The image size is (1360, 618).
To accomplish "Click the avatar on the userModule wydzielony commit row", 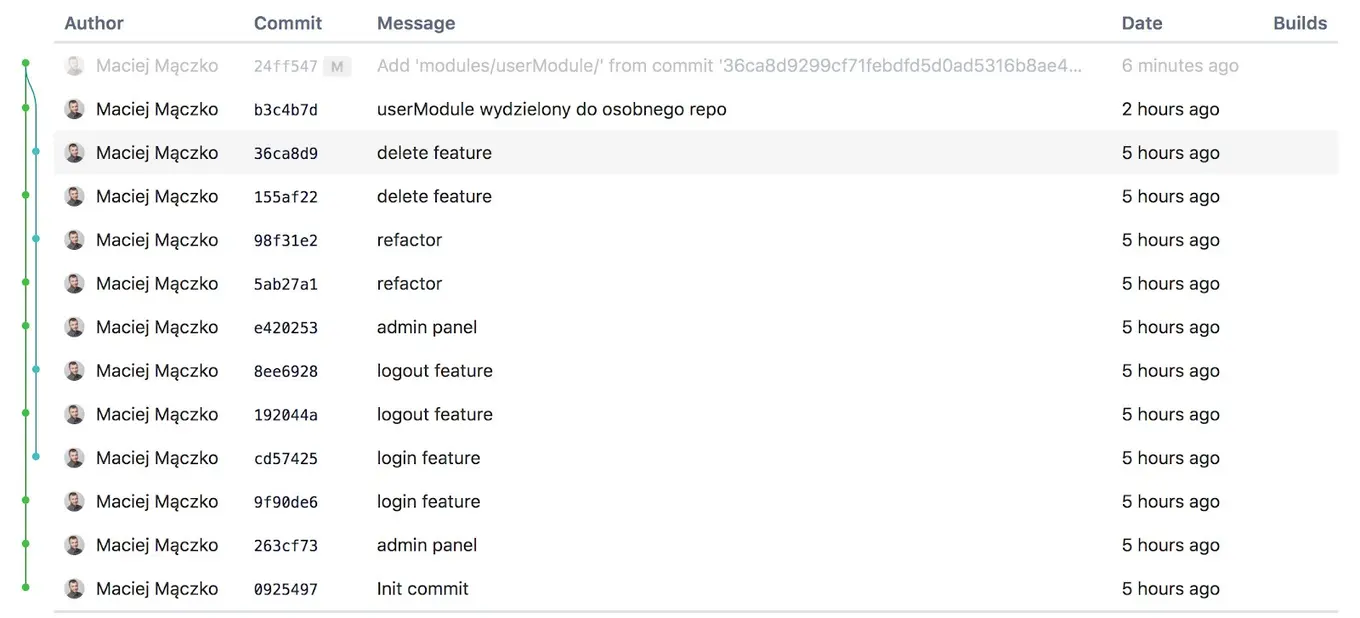I will (74, 109).
